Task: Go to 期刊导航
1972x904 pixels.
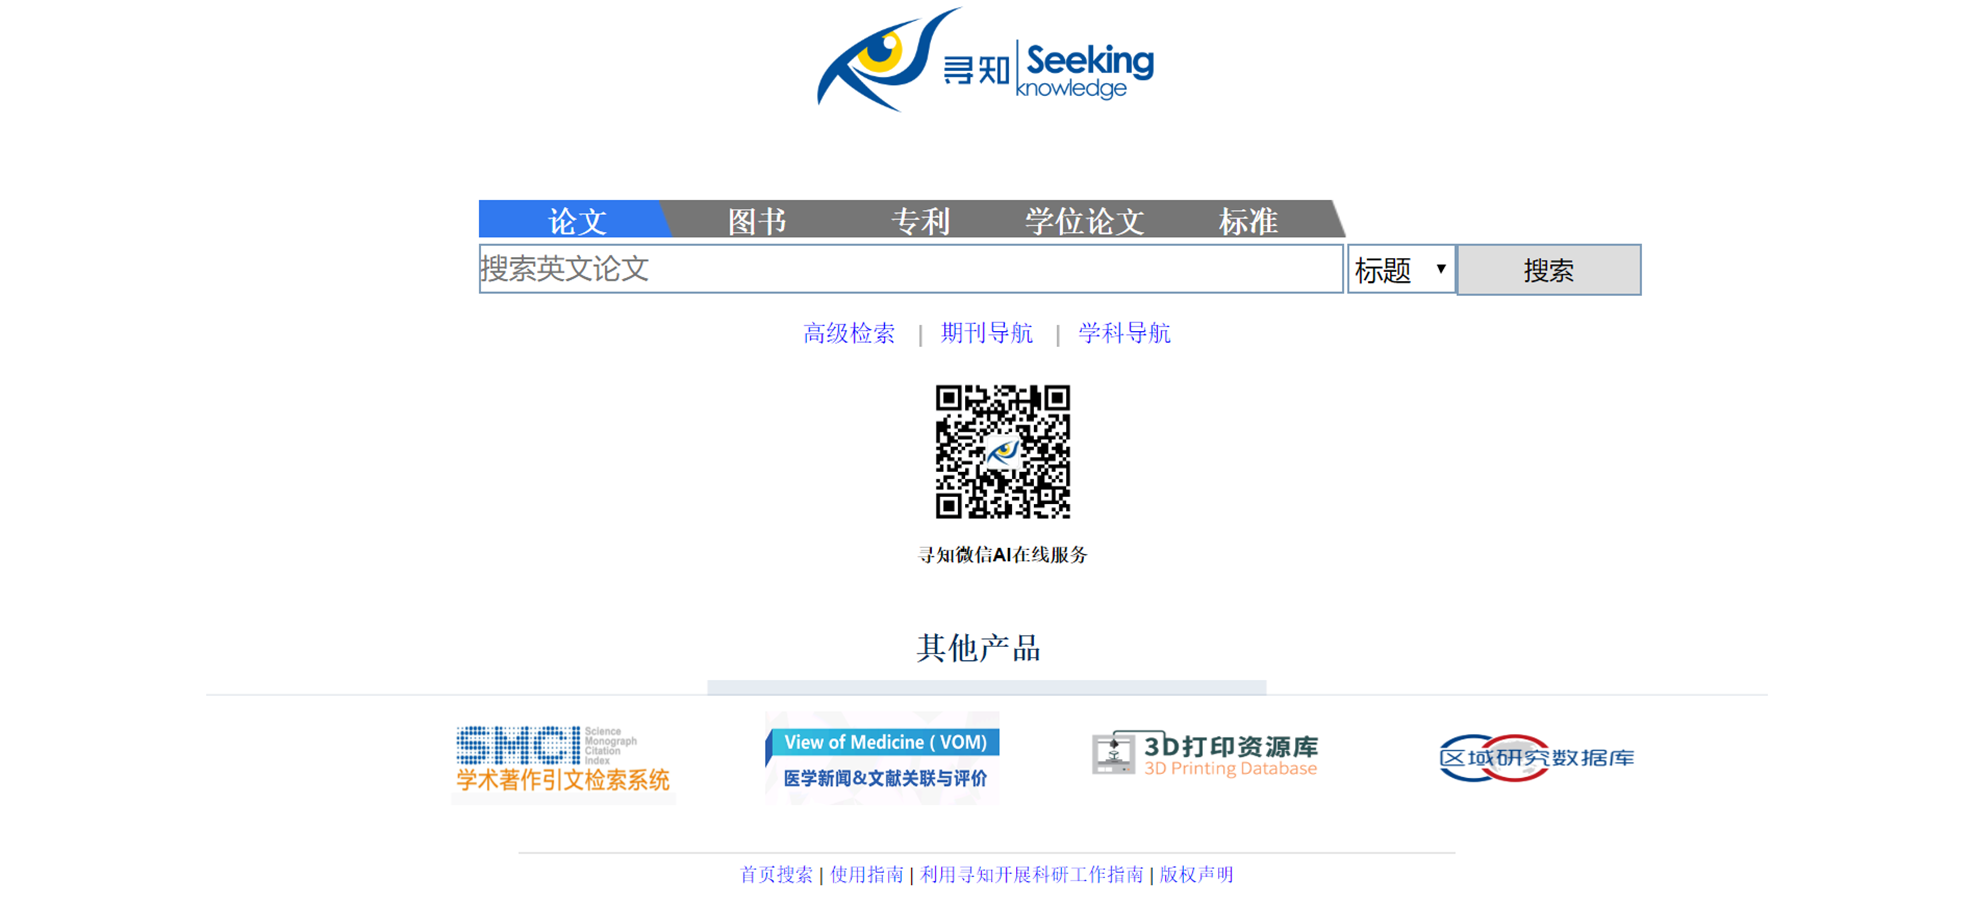Action: (987, 333)
